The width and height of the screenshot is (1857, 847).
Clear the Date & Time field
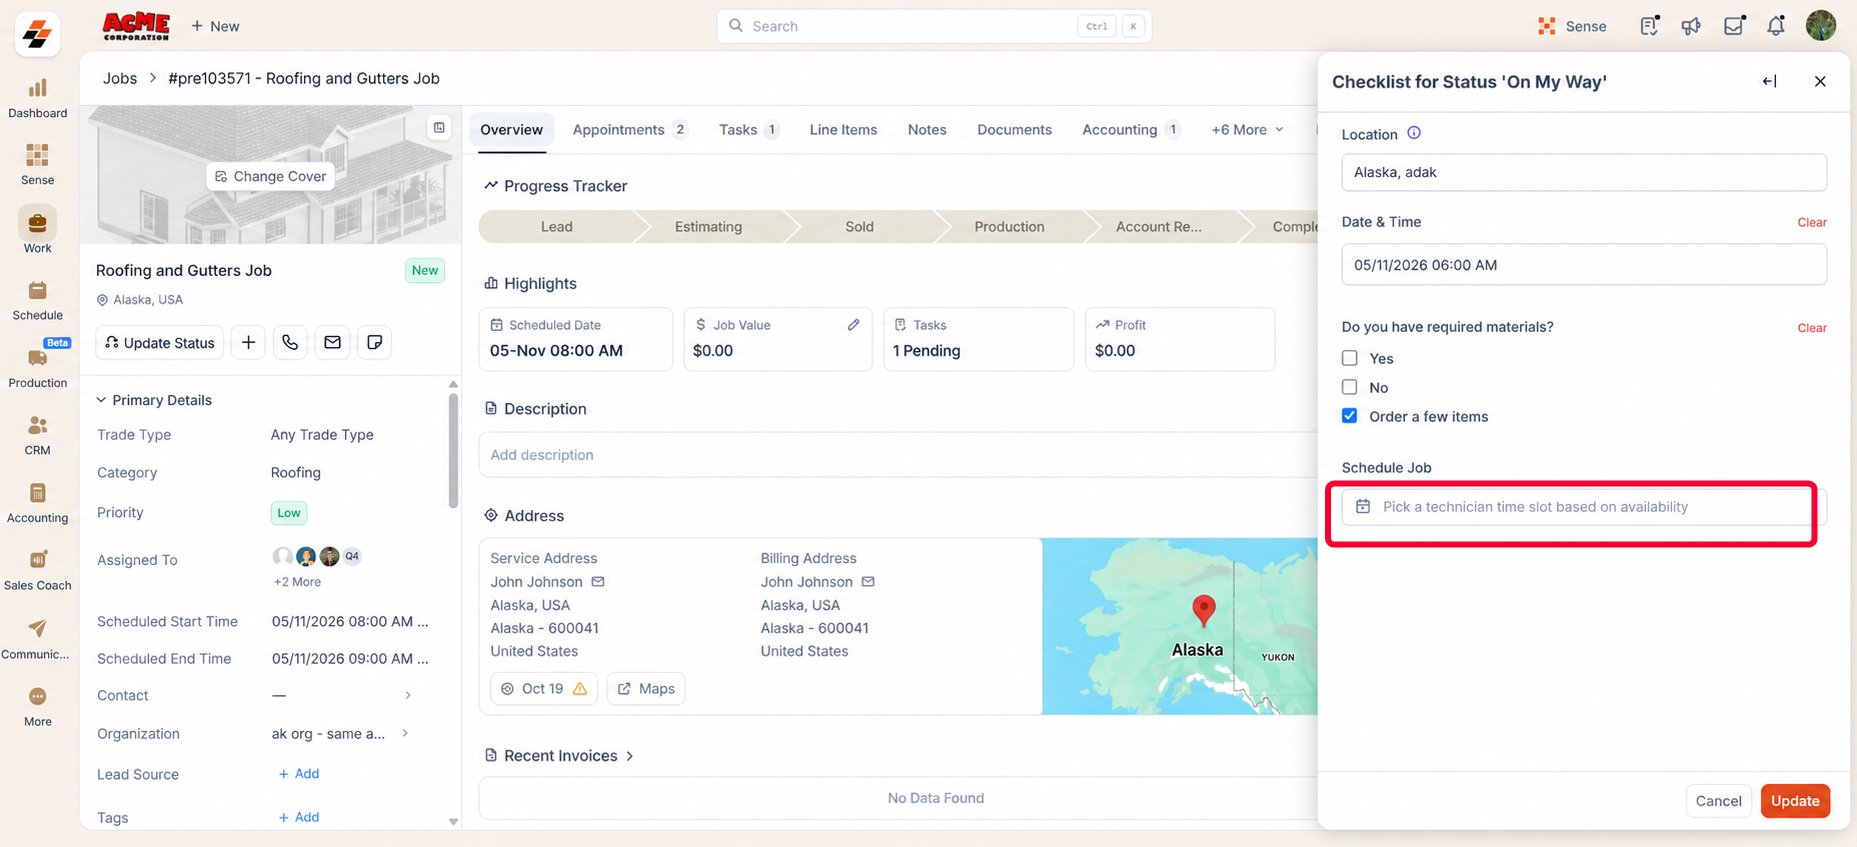coord(1811,222)
